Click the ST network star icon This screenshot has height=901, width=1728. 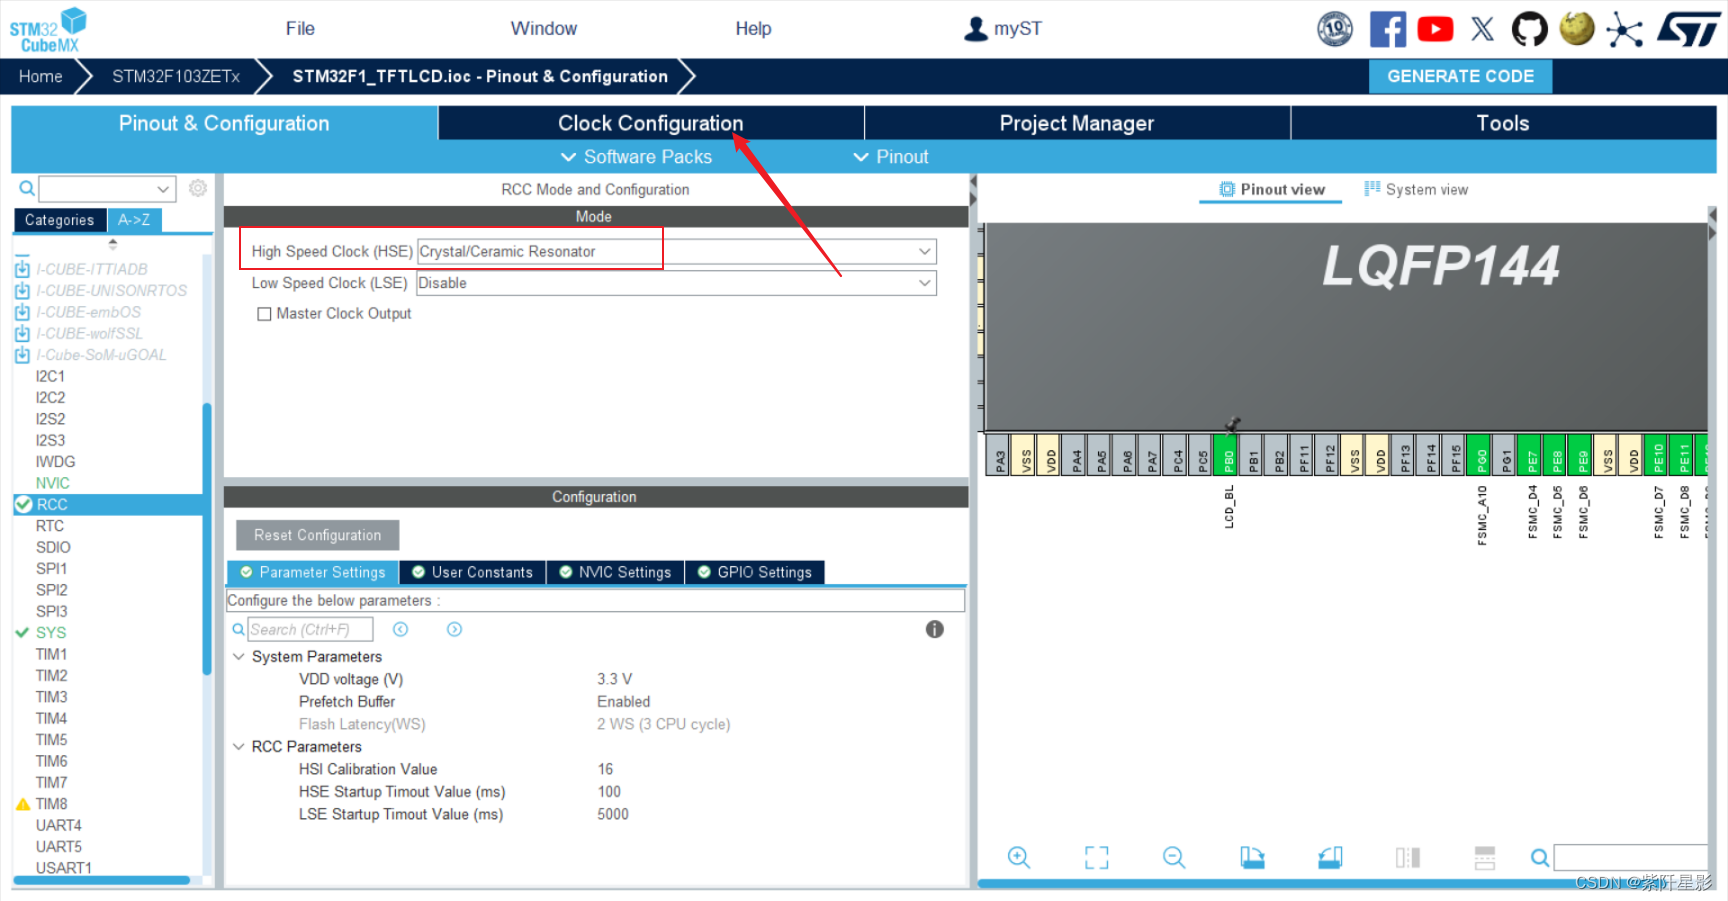[x=1624, y=29]
